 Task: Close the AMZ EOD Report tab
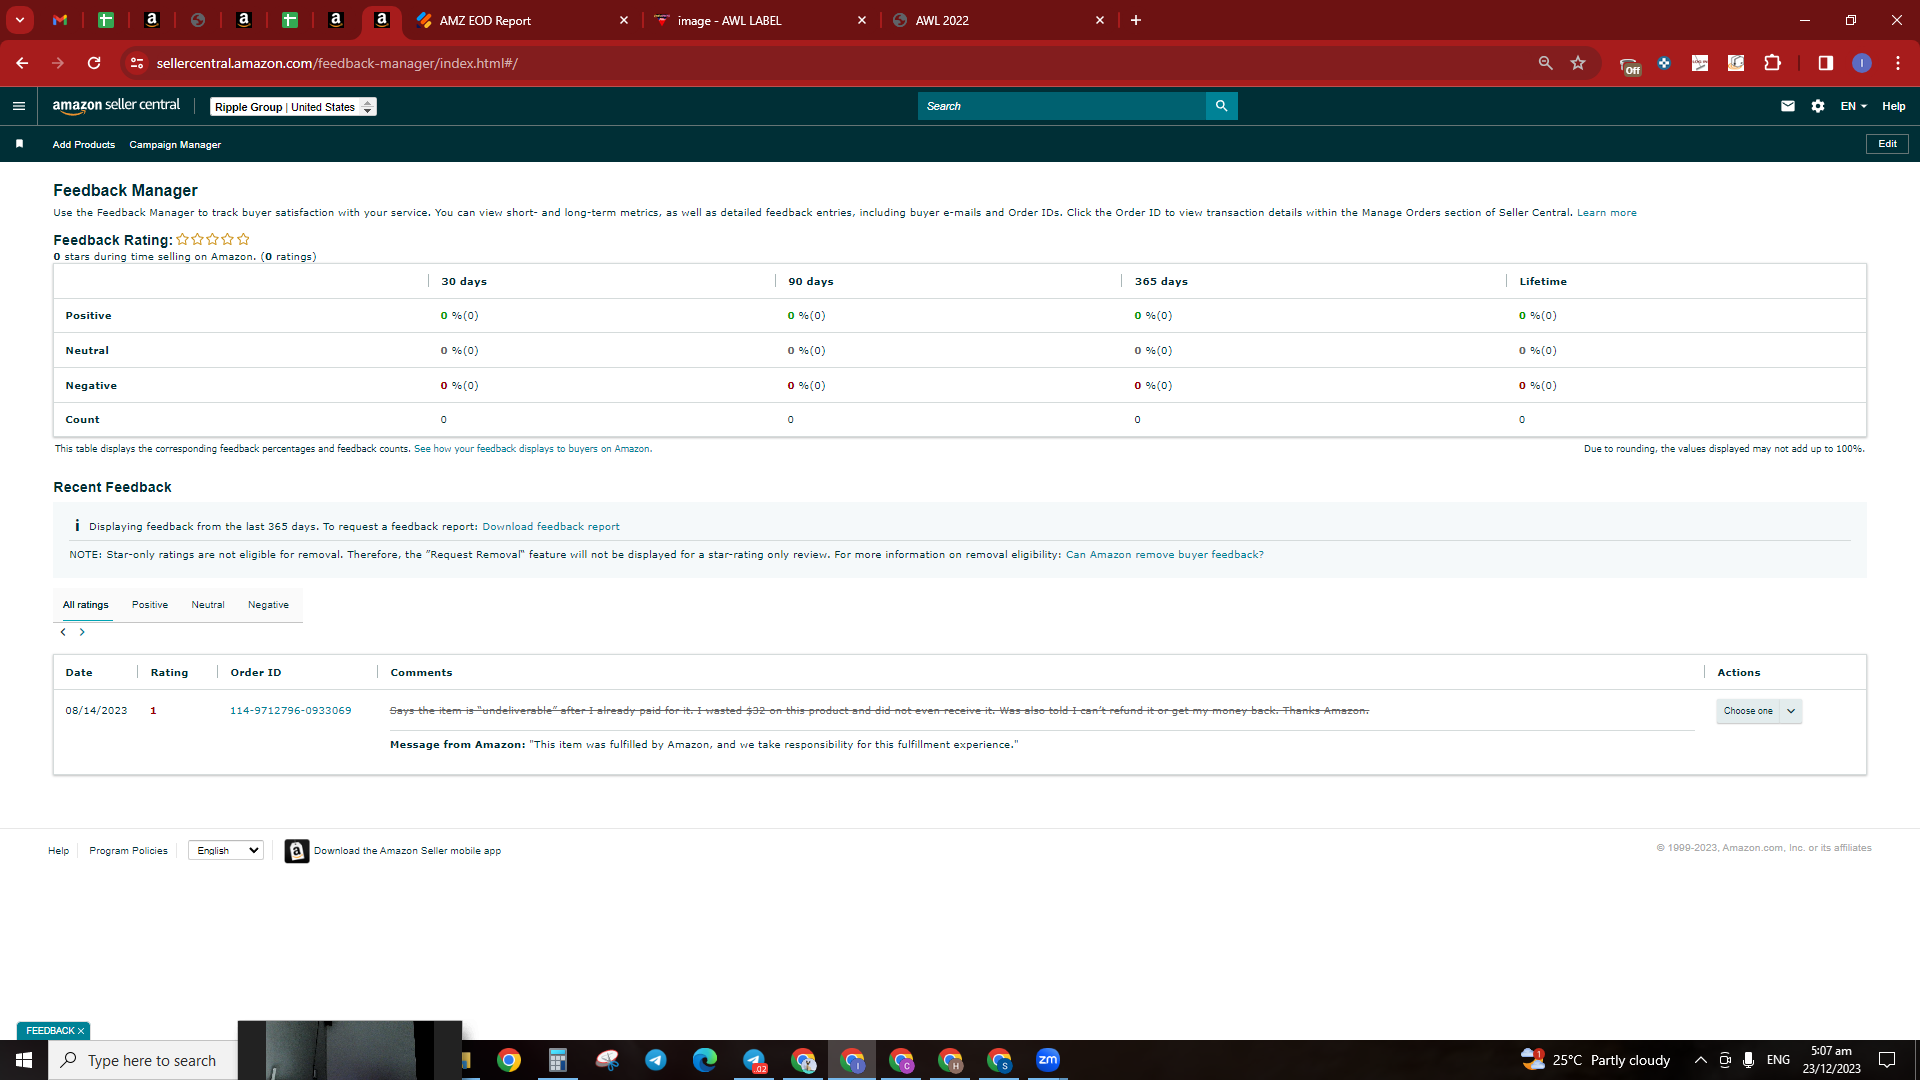(624, 20)
